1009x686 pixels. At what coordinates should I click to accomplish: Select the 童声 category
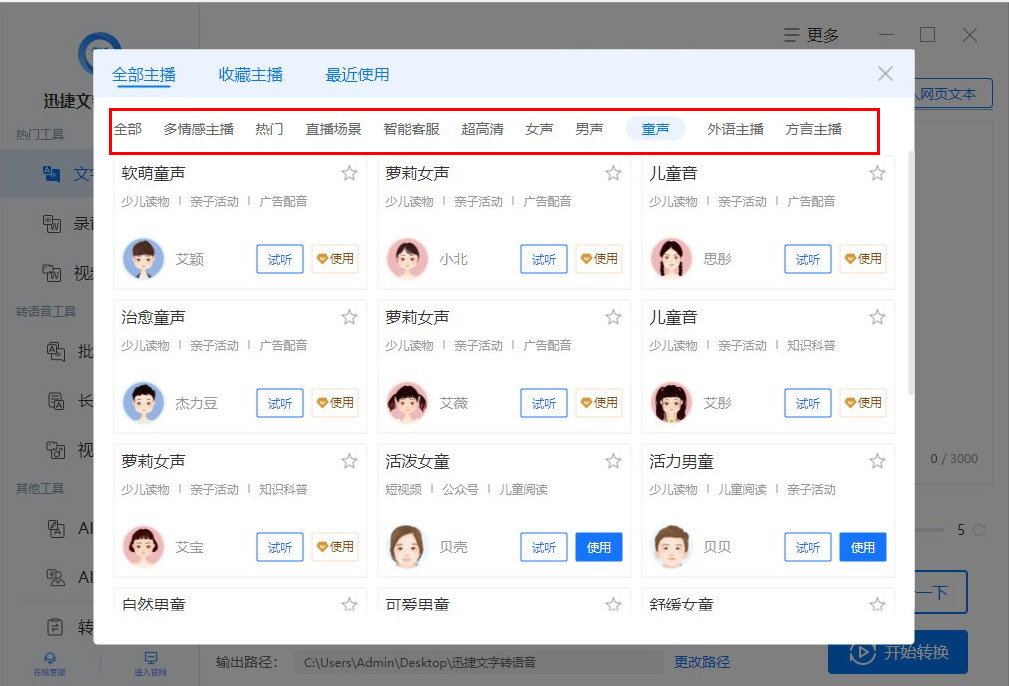point(655,129)
